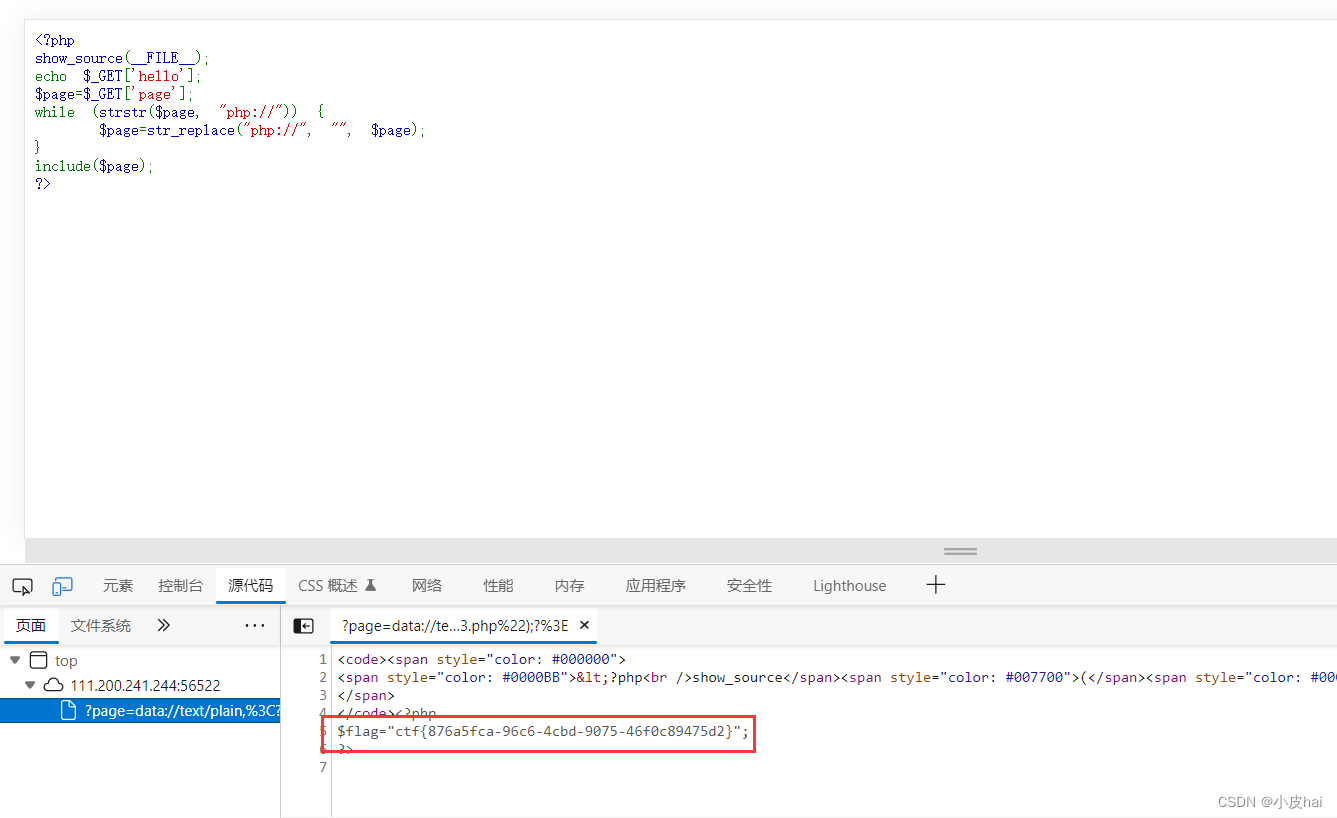Select the 源代码 tab
Screen dimensions: 1337x818
click(251, 586)
